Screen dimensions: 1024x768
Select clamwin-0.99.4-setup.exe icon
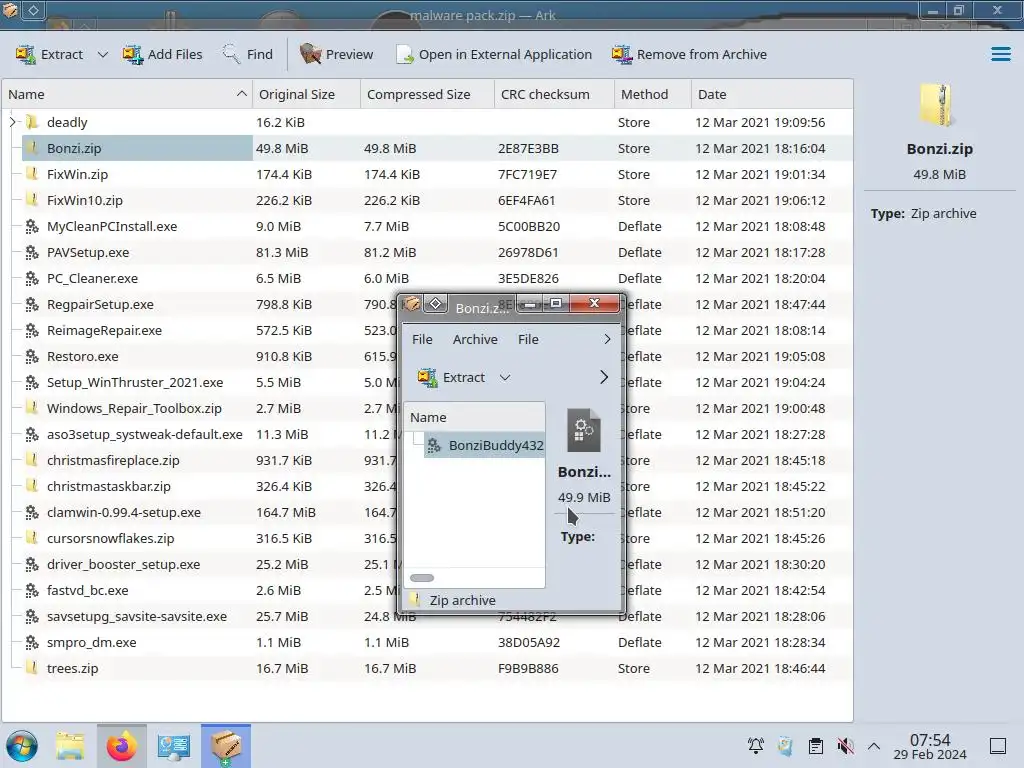32,513
